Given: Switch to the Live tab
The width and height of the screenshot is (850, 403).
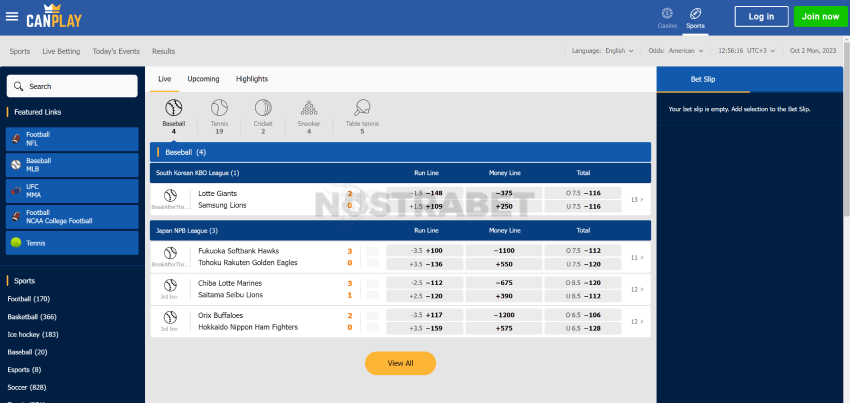Looking at the screenshot, I should (165, 79).
